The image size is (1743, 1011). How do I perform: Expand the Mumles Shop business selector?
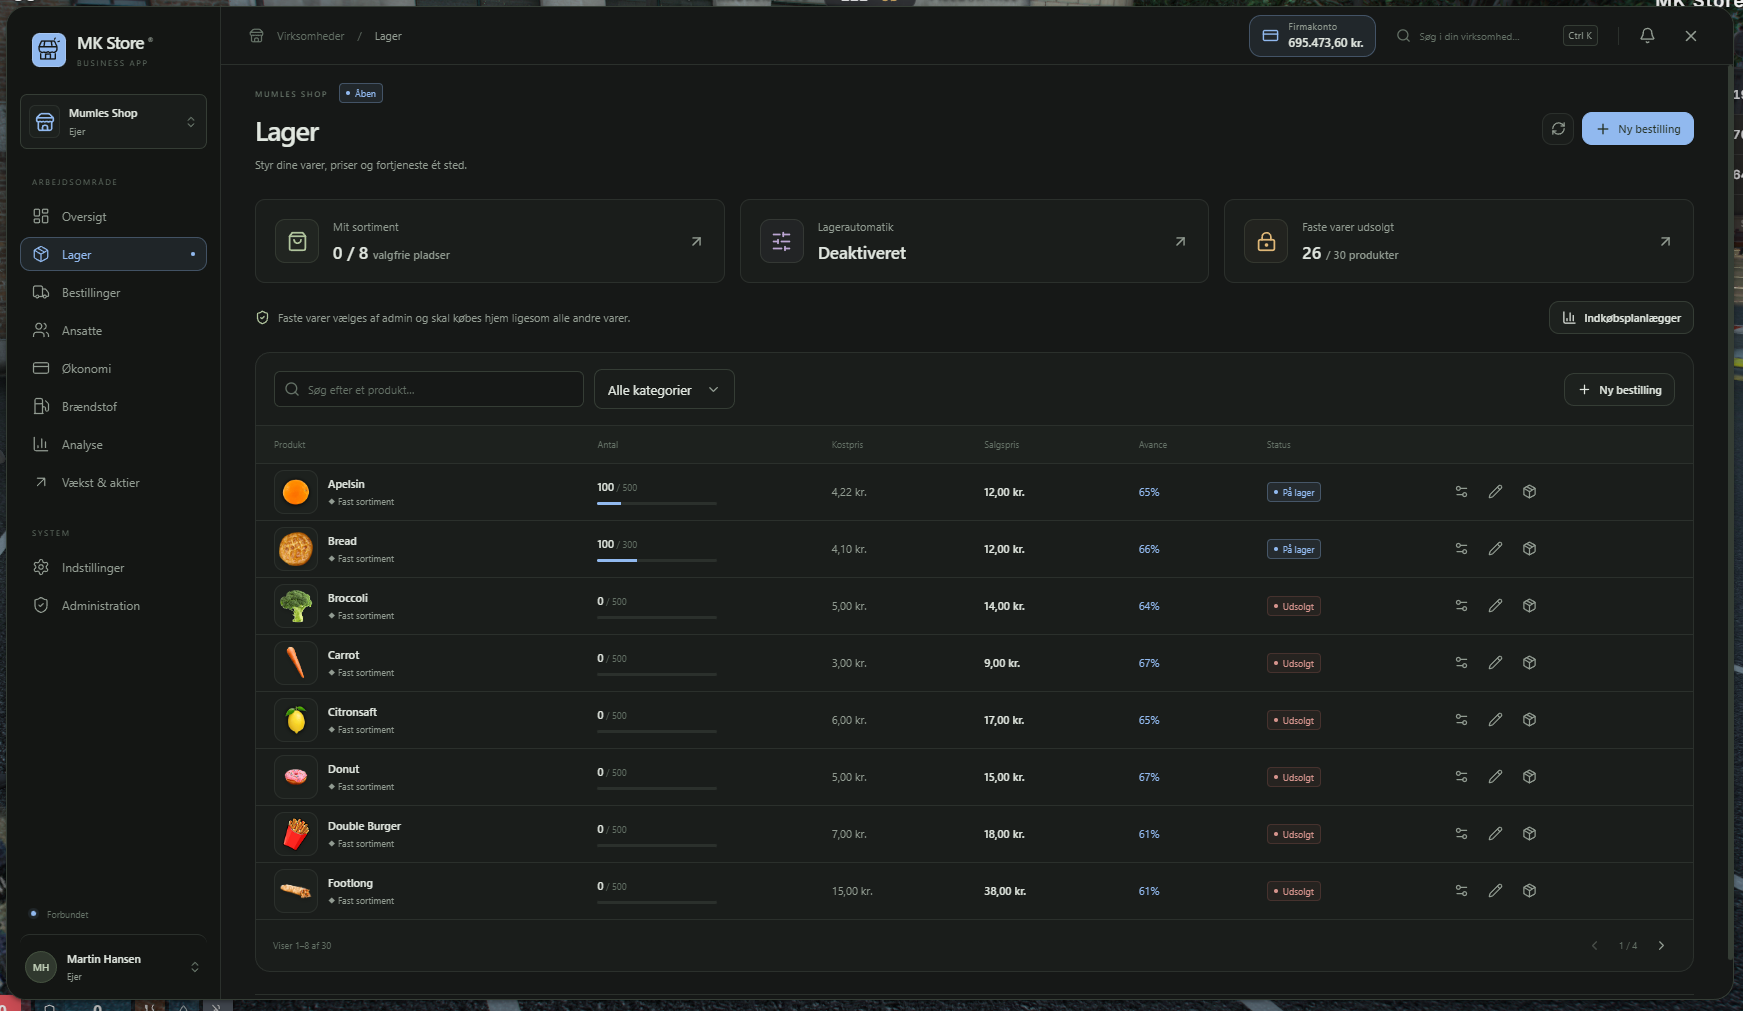coord(113,122)
